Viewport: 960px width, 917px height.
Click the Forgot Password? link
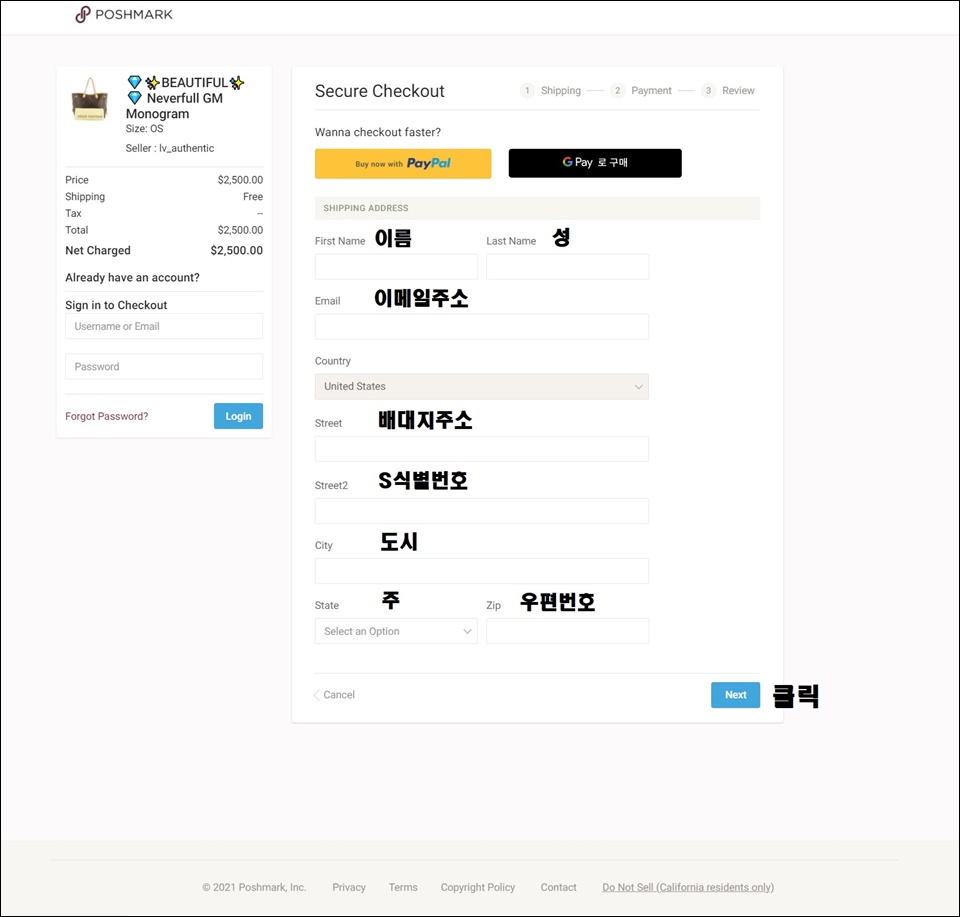coord(107,416)
